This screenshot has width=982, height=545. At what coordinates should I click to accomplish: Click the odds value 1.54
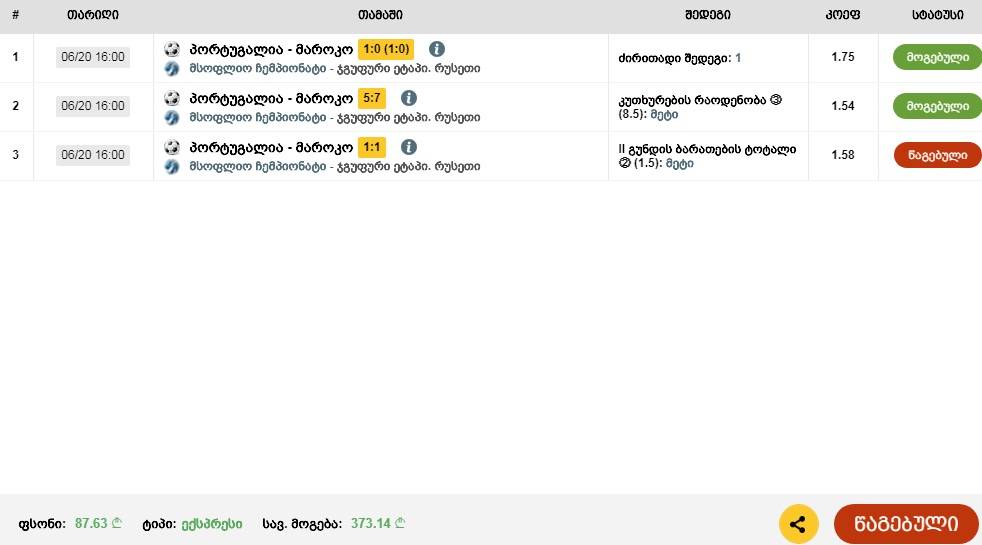point(842,106)
